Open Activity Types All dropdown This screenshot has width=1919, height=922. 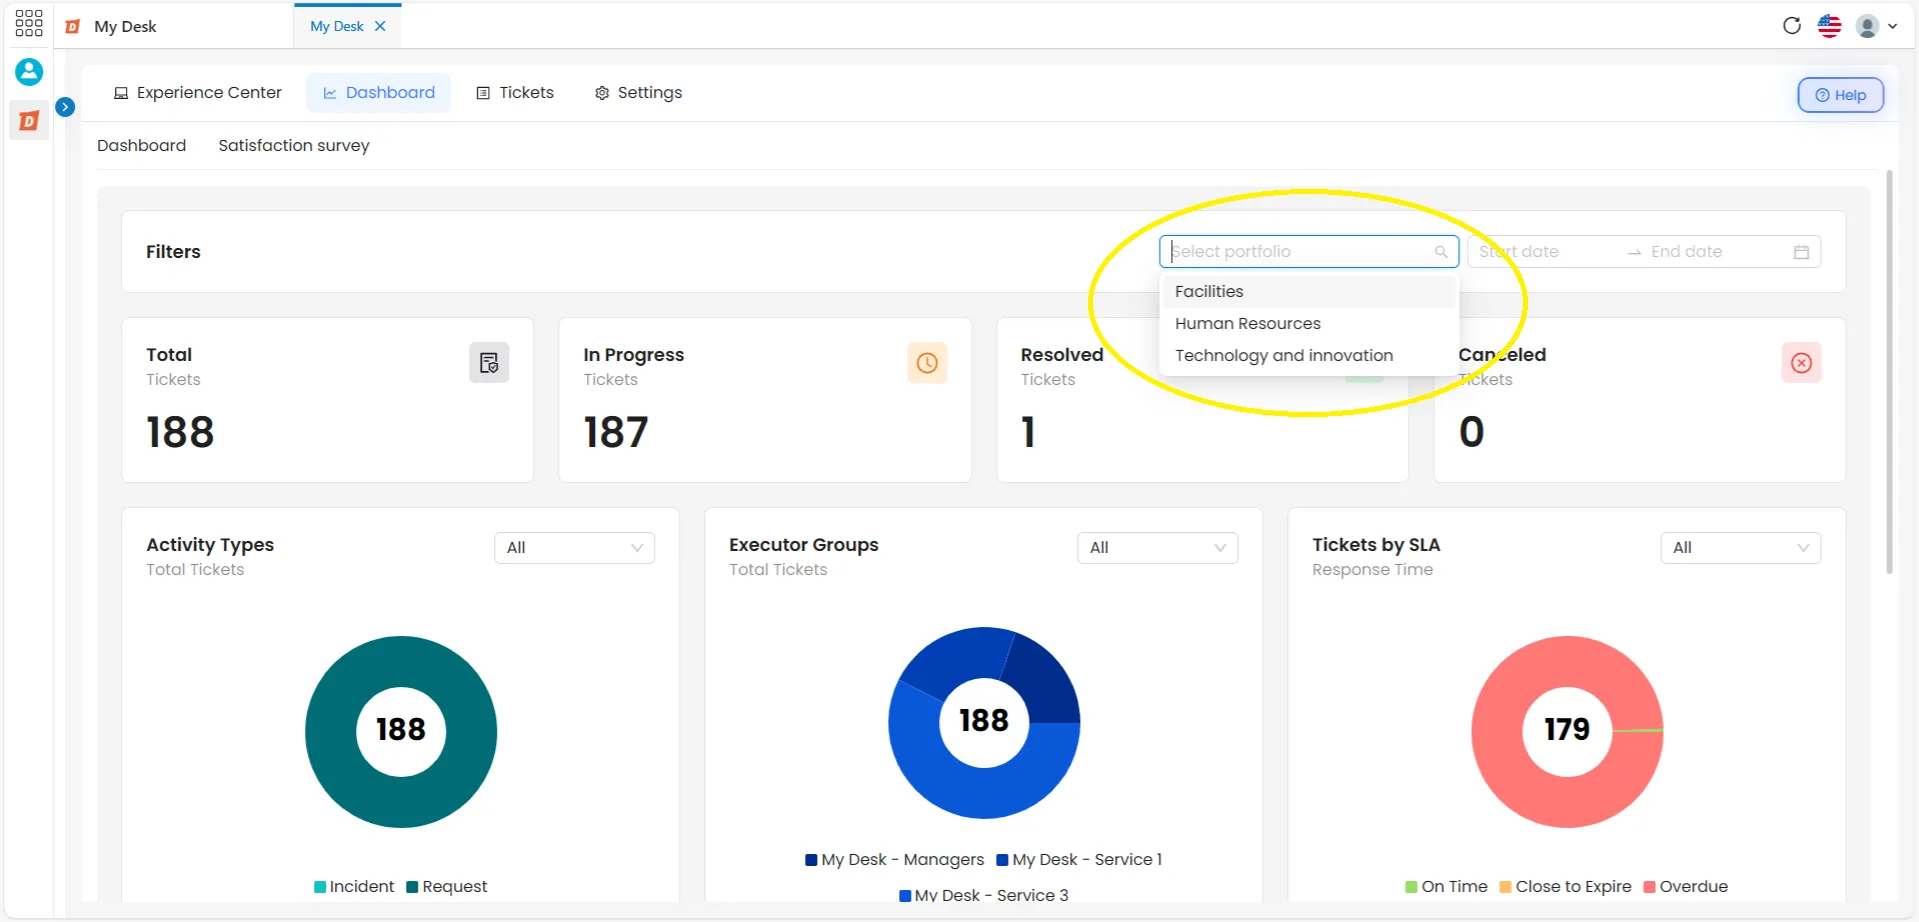[x=574, y=547]
